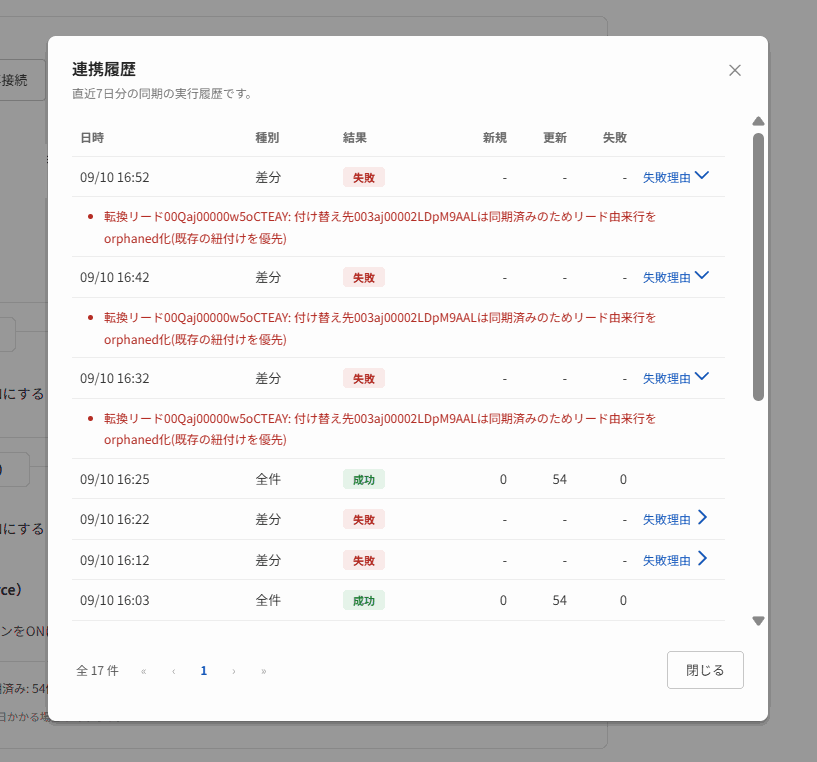Click the 種別 column header
This screenshot has width=817, height=762.
267,138
